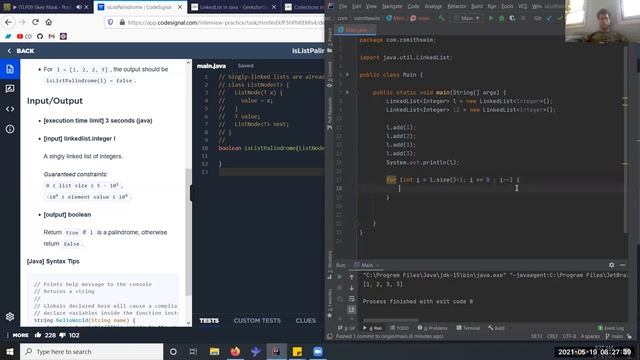This screenshot has height=360, width=640.
Task: Open the TODO tool window tab
Action: (400, 328)
